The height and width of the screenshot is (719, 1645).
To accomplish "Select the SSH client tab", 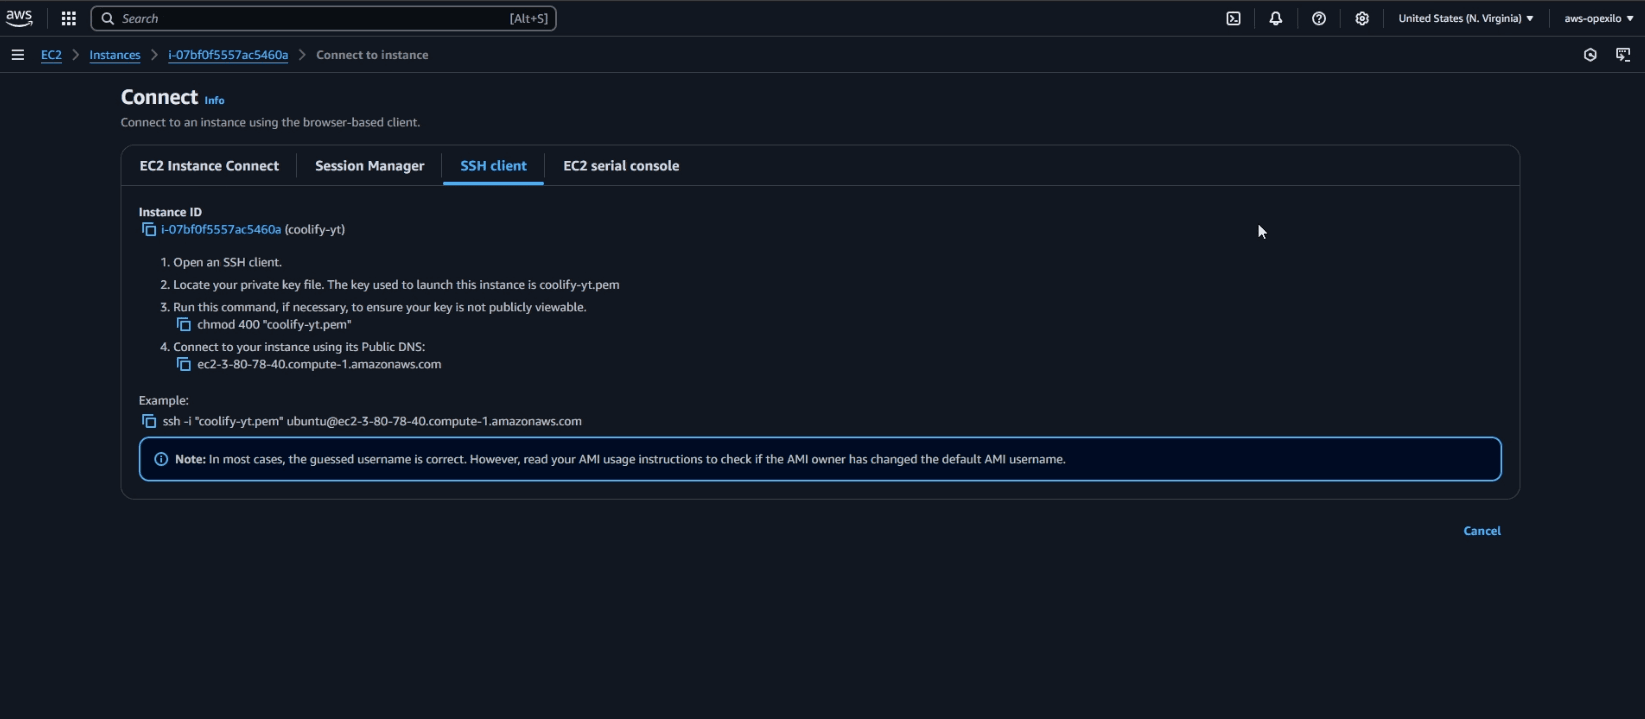I will 493,166.
